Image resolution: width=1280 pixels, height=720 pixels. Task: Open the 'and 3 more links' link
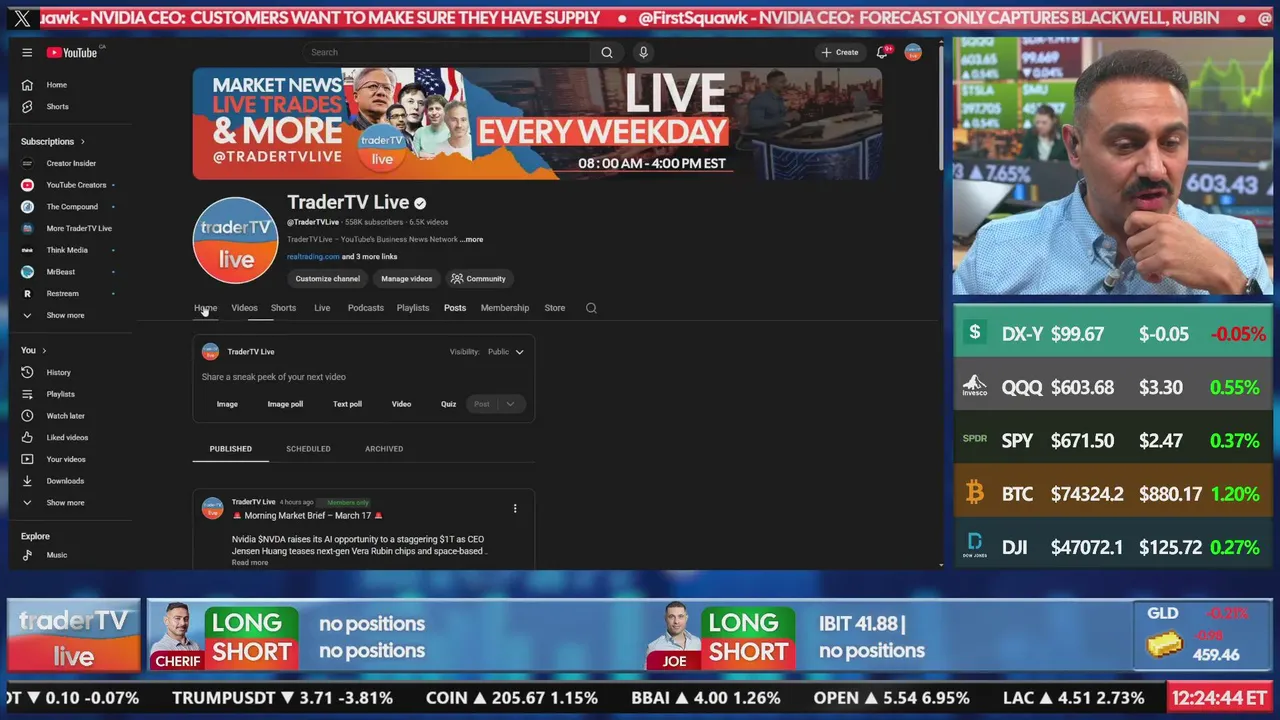370,257
